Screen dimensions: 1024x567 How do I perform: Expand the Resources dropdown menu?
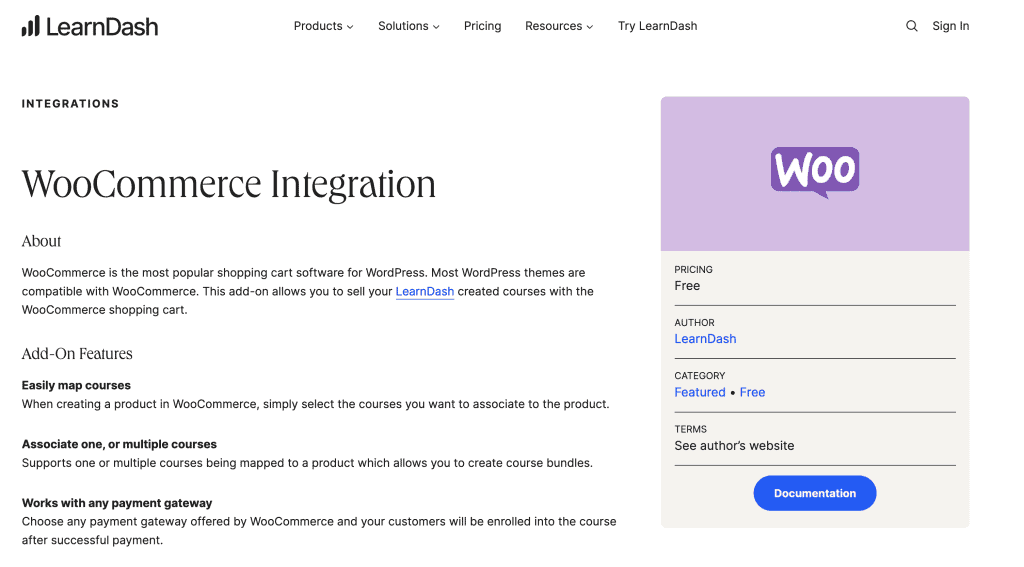(558, 26)
